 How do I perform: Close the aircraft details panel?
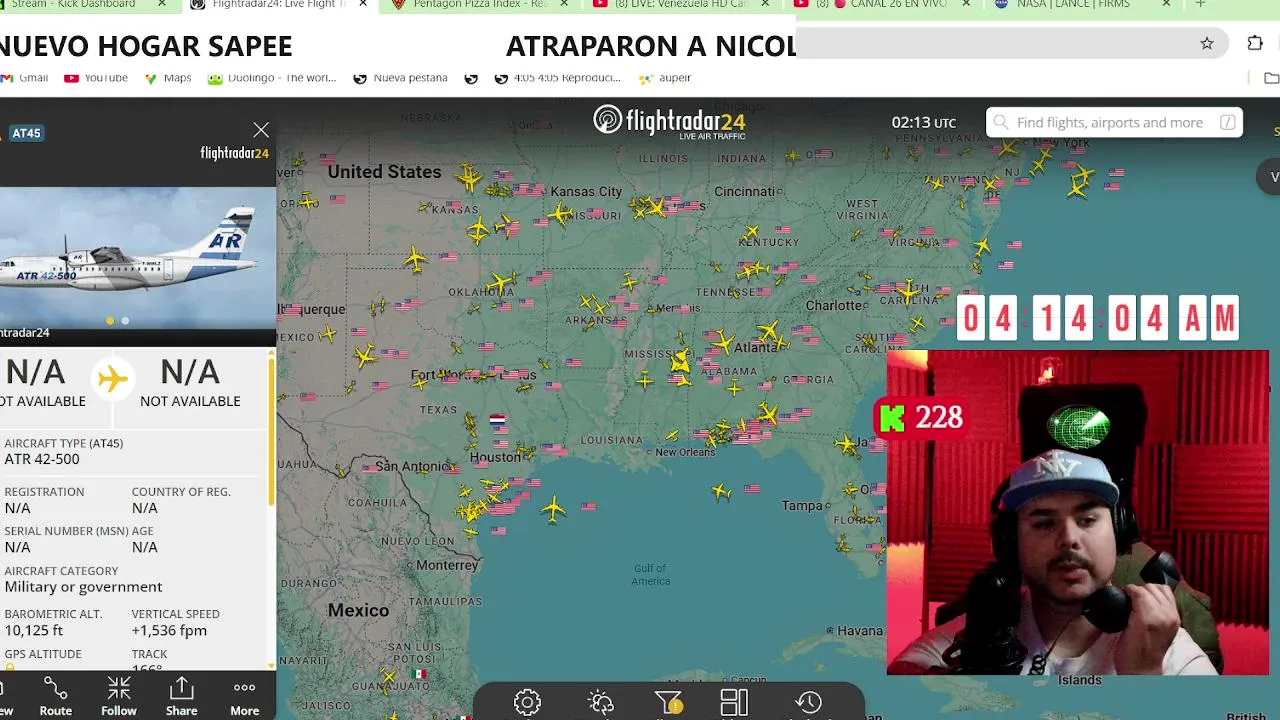point(261,130)
